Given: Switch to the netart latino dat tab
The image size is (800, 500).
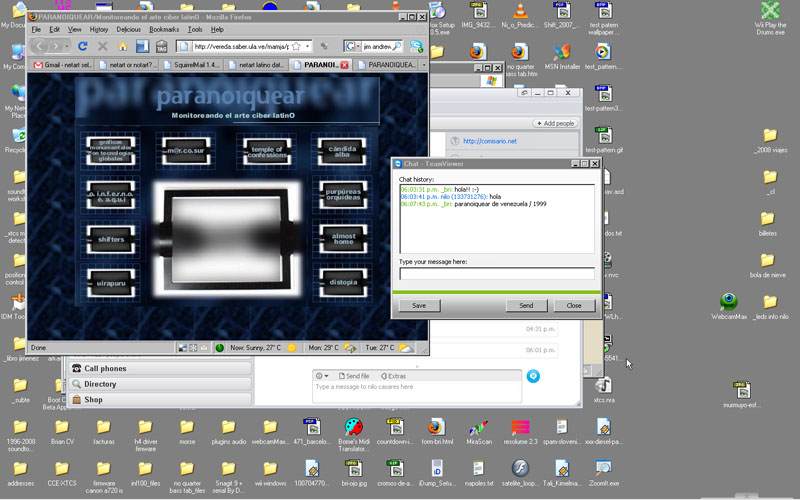Looking at the screenshot, I should [256, 65].
